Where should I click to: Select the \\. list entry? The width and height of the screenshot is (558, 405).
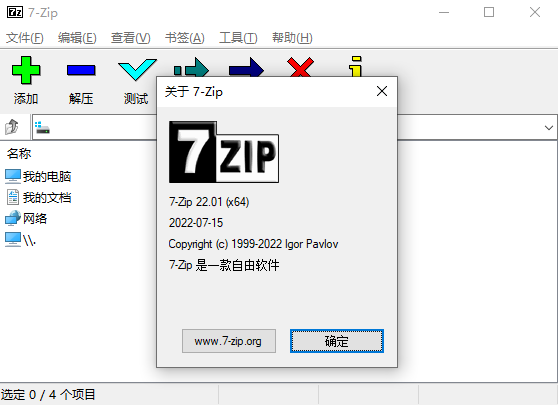coord(20,240)
